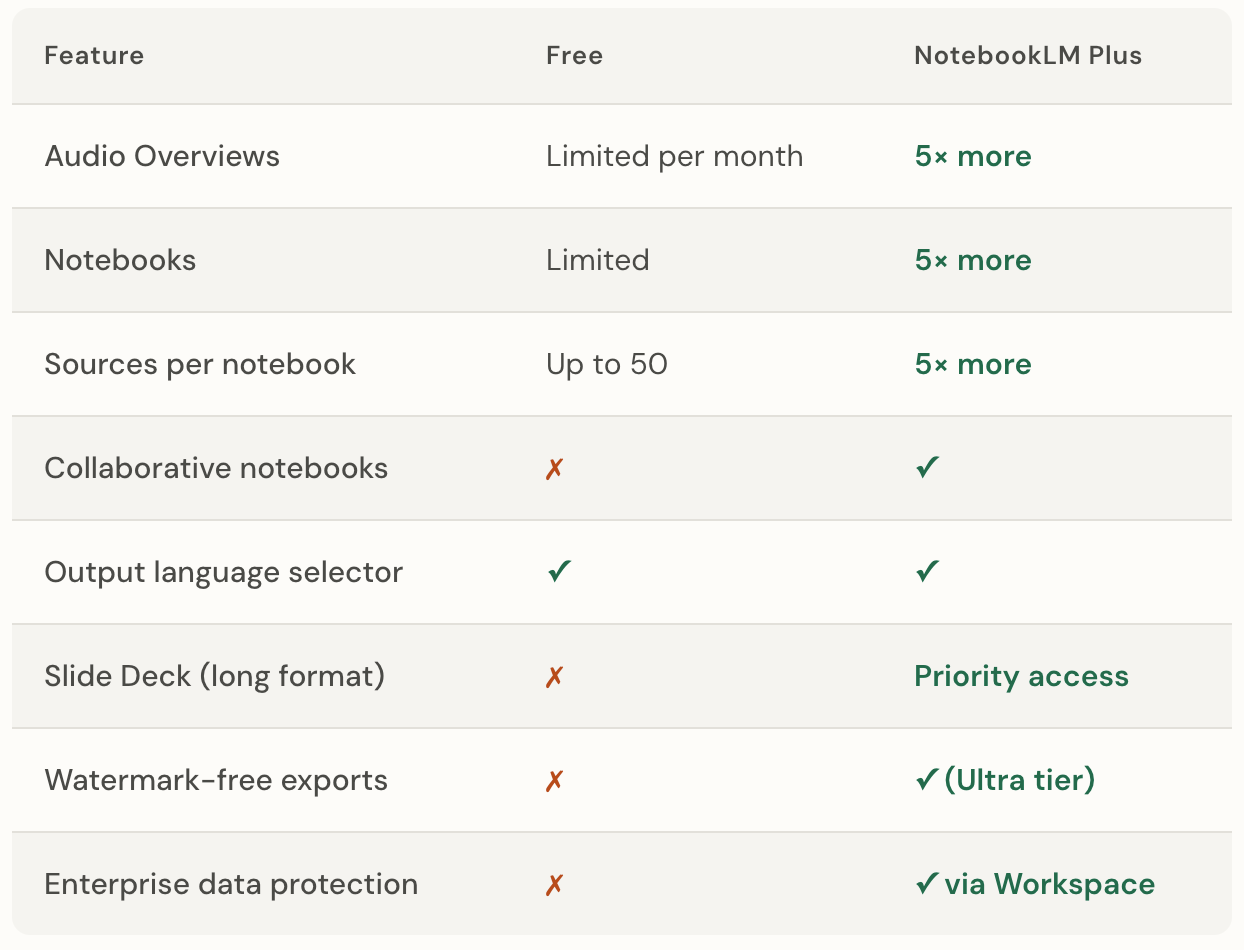Viewport: 1244px width, 950px height.
Task: Select the 'Enterprise data protection' label
Action: tap(231, 885)
